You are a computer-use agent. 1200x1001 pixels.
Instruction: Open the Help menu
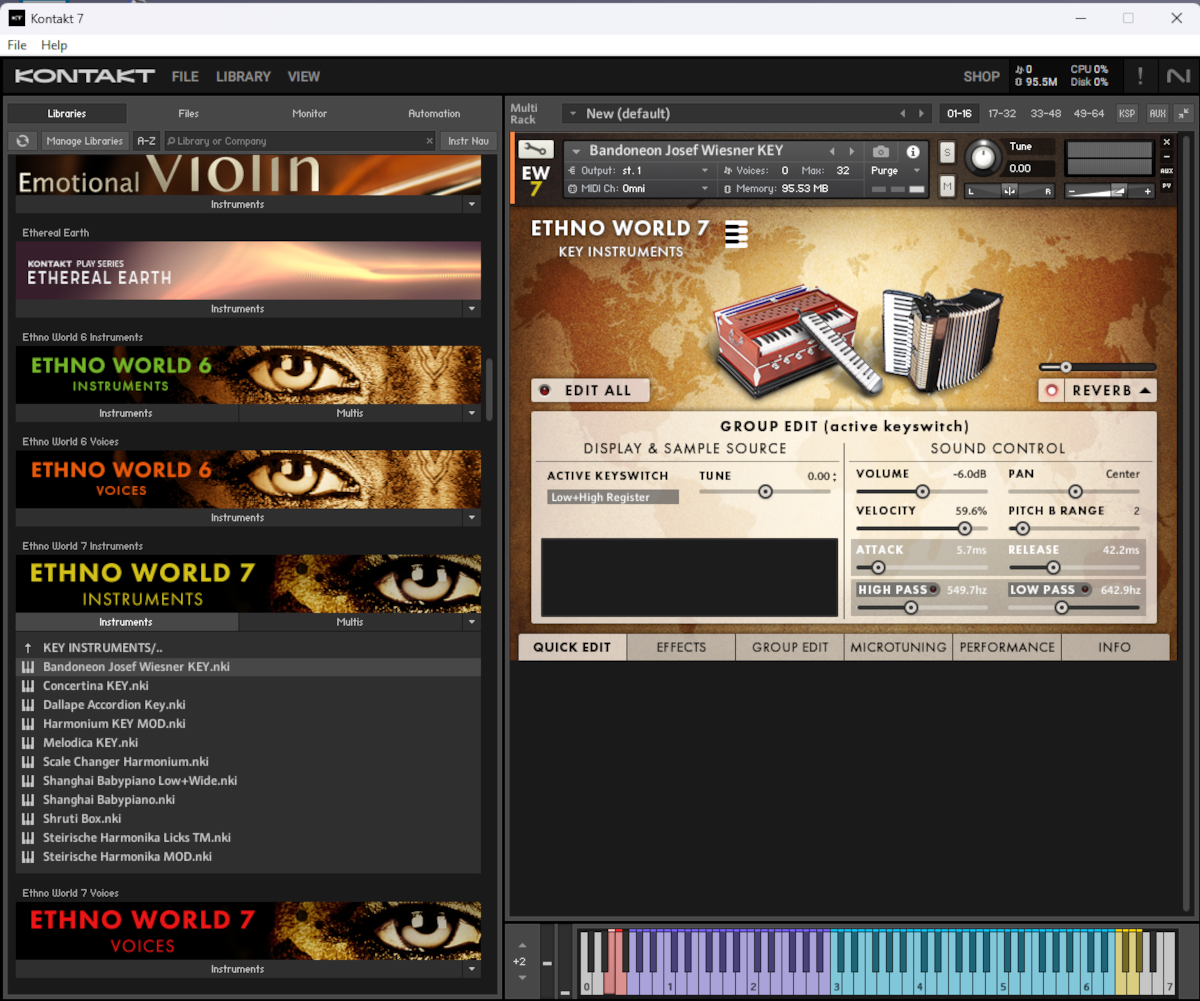click(x=54, y=45)
